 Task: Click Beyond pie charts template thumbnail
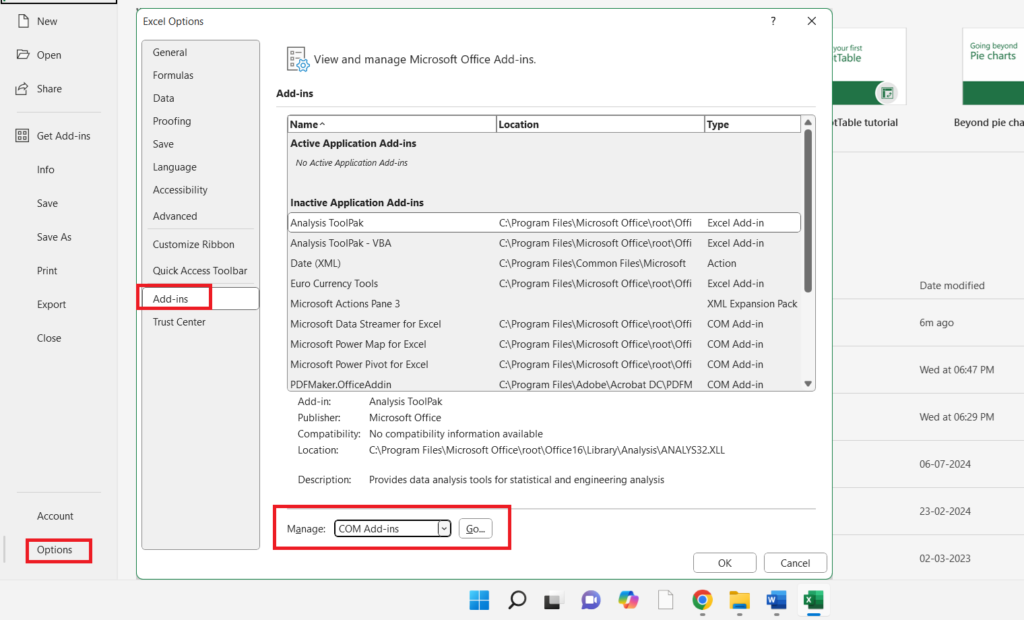coord(993,66)
